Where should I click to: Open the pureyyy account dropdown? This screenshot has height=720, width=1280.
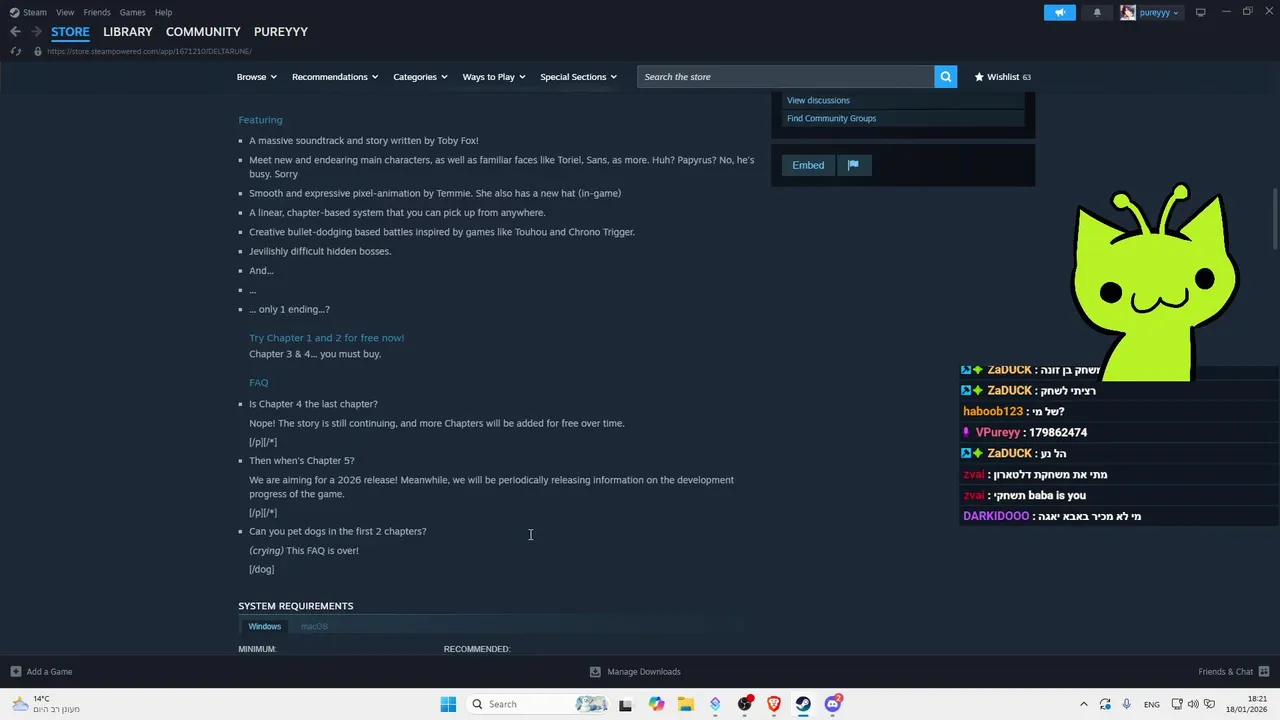pyautogui.click(x=1159, y=12)
